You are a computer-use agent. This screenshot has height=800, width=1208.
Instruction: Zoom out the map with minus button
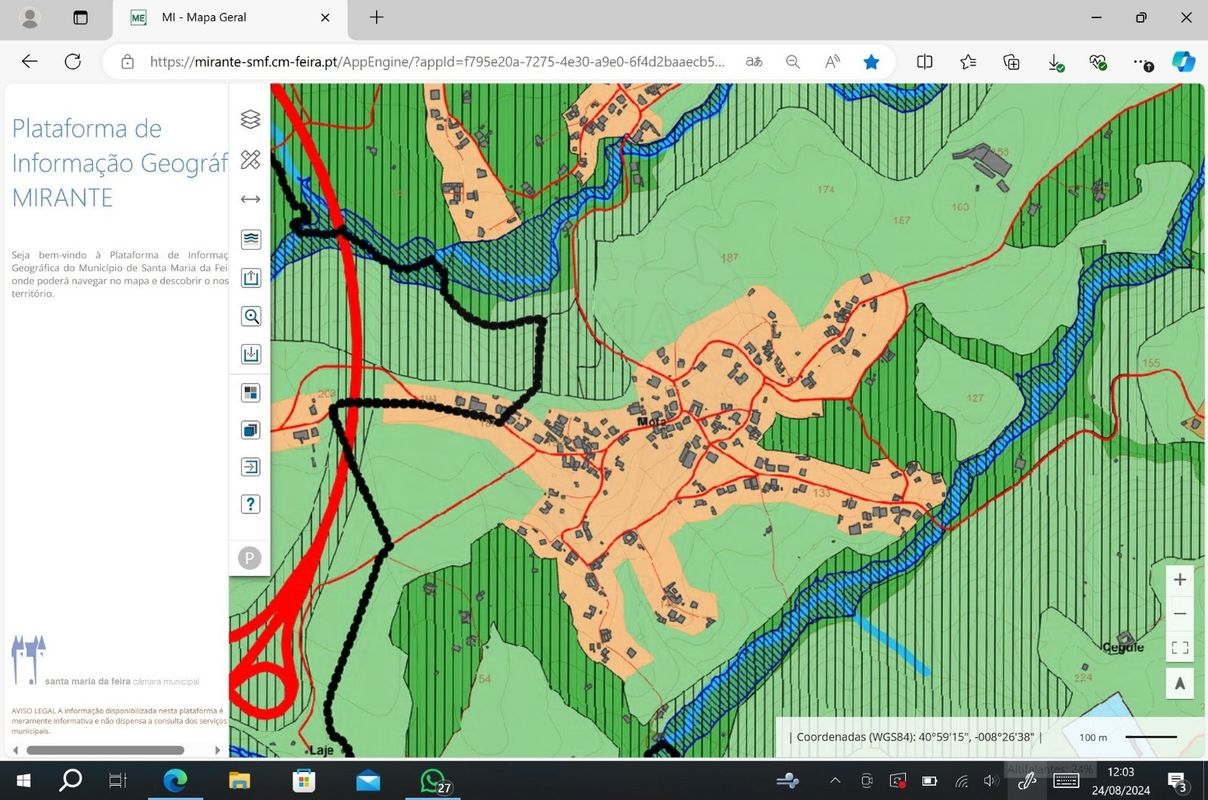pos(1180,613)
